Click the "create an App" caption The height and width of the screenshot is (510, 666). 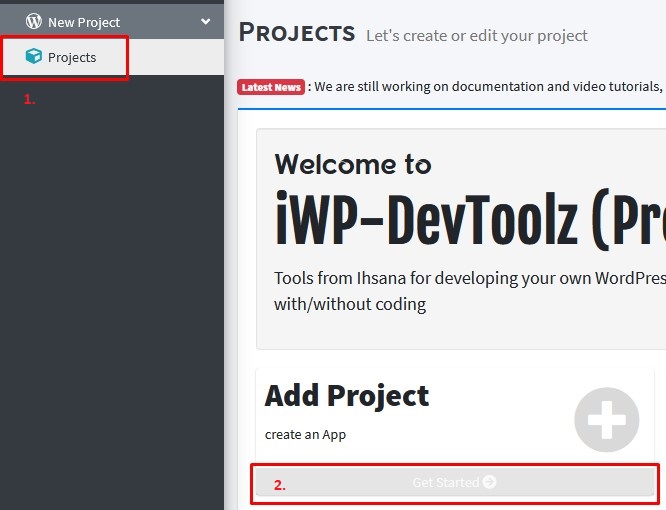pyautogui.click(x=305, y=435)
